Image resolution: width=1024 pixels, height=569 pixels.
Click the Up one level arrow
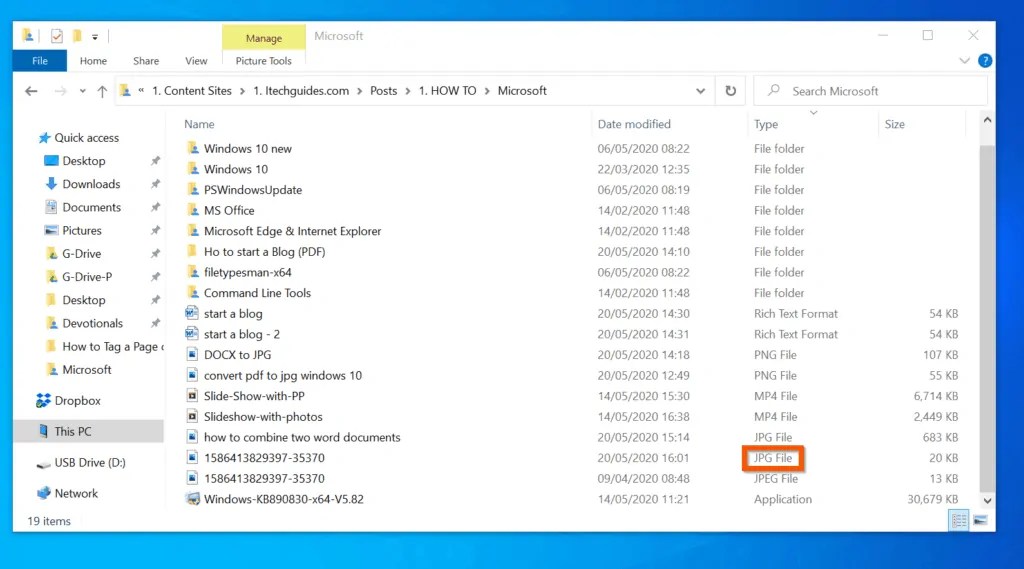coord(102,91)
